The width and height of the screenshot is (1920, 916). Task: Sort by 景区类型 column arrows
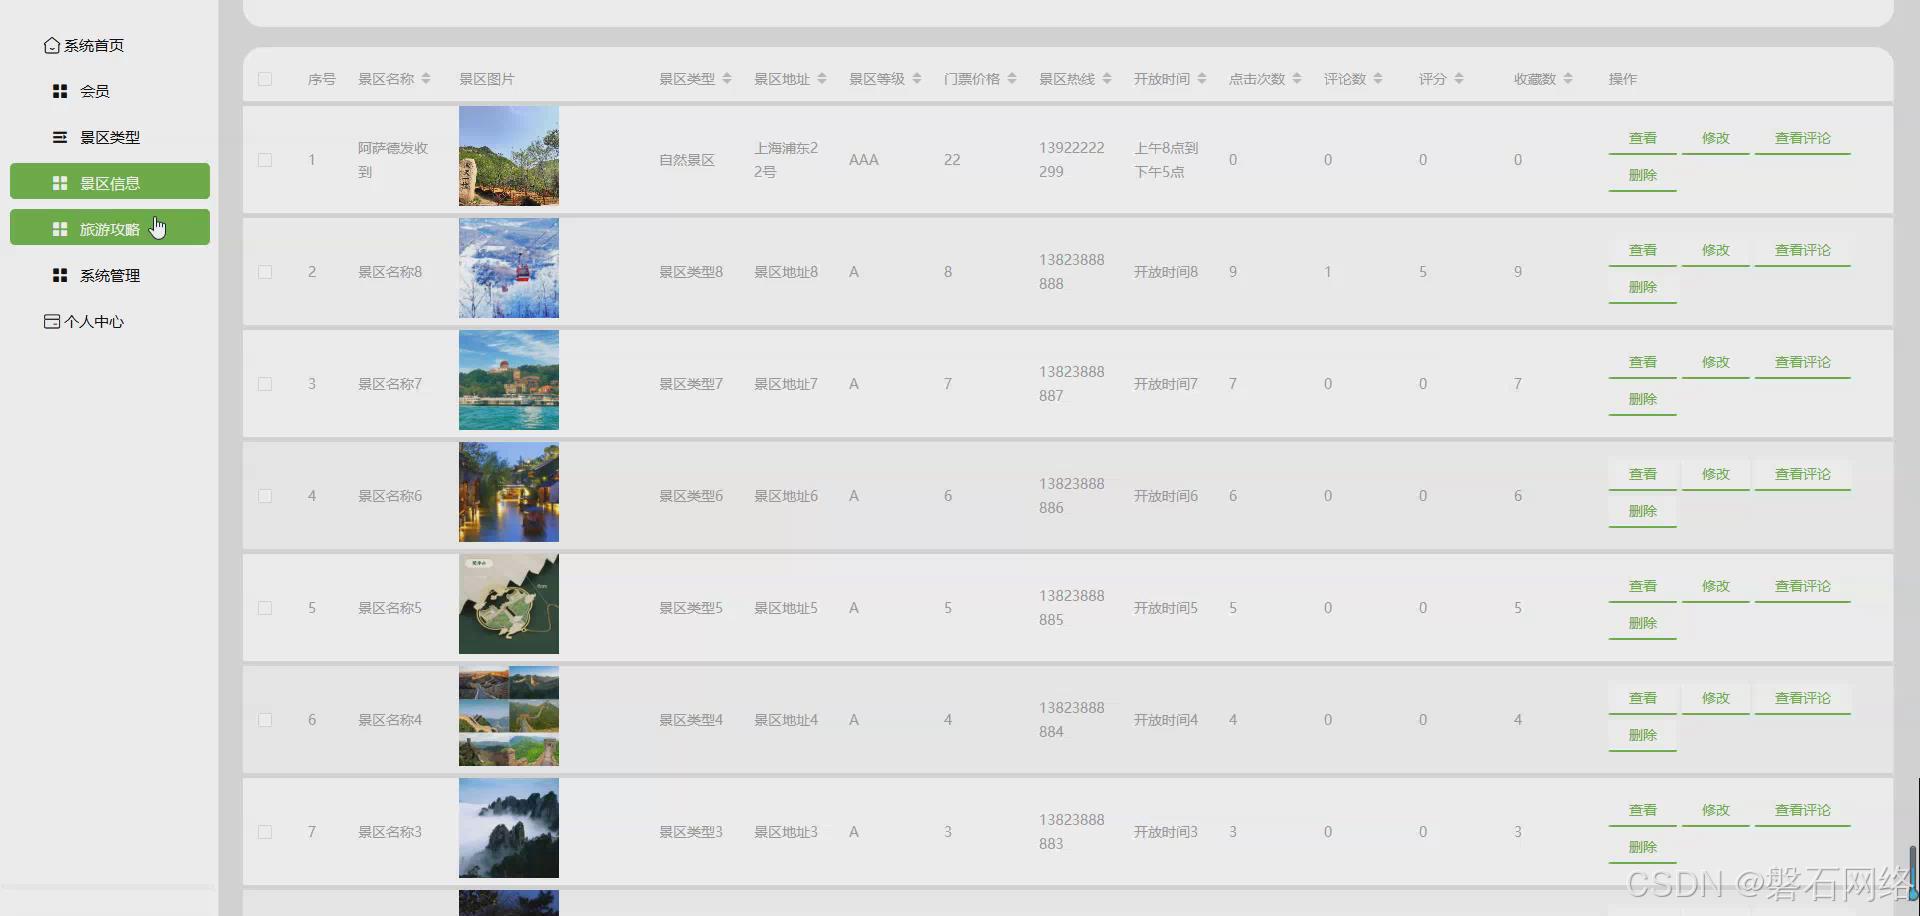(727, 79)
